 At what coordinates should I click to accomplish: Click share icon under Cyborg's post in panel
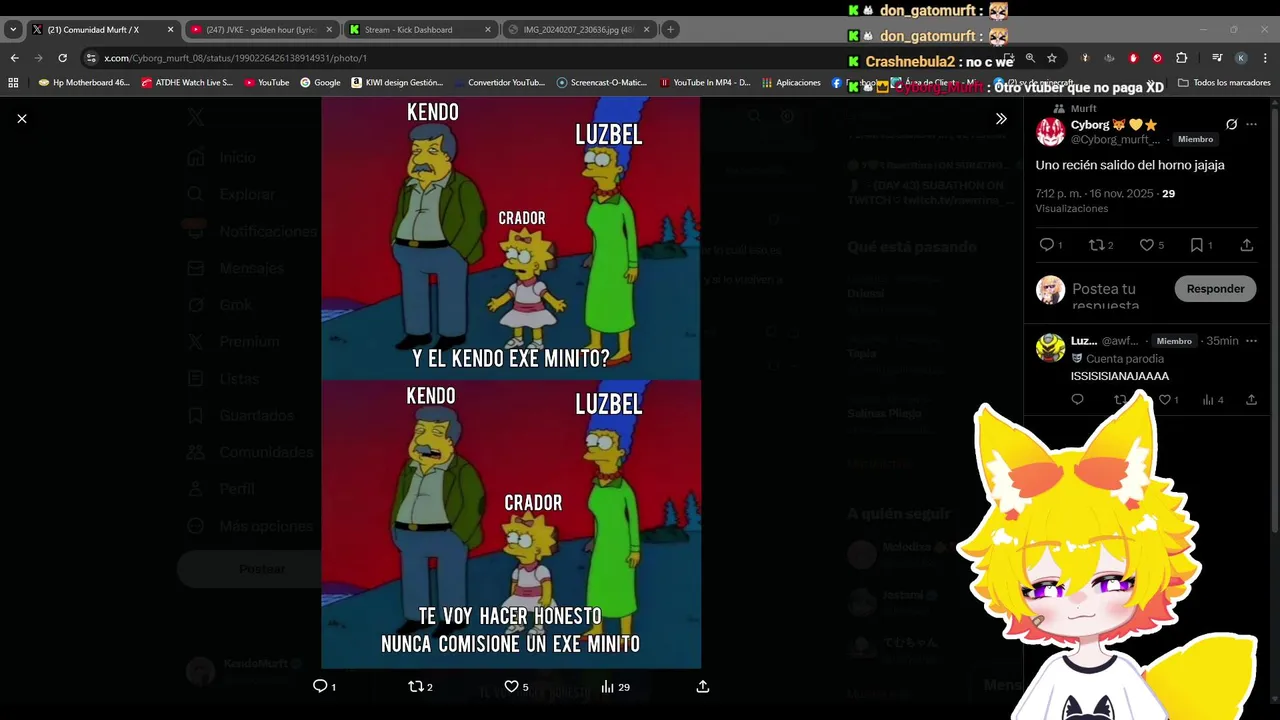(1246, 245)
